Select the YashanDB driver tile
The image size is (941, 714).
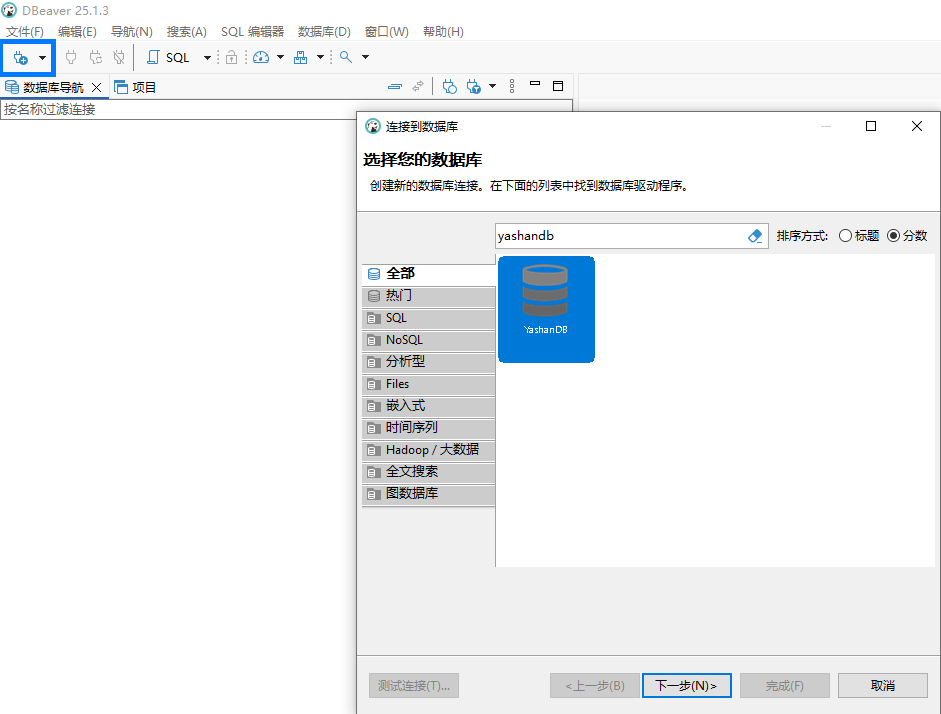point(546,308)
